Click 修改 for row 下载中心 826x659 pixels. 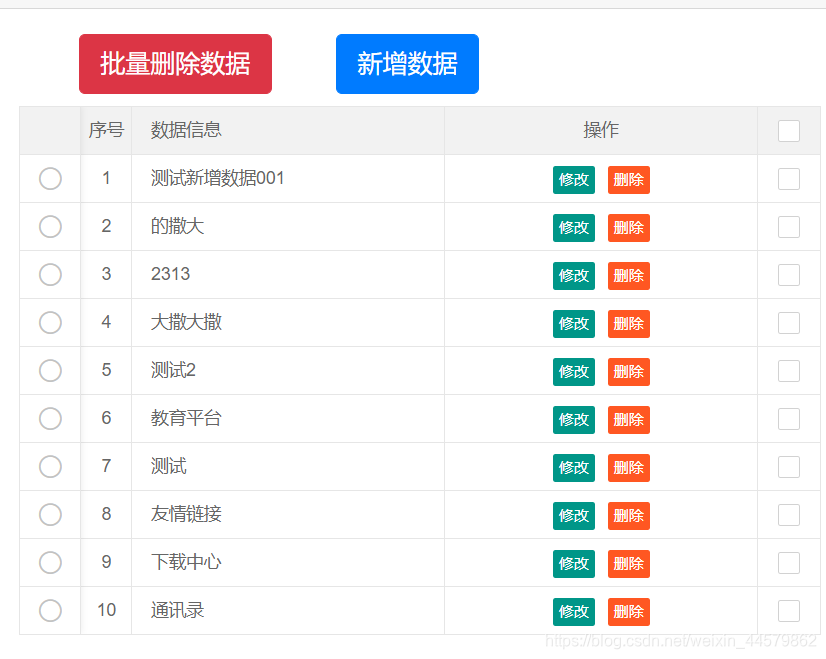574,564
